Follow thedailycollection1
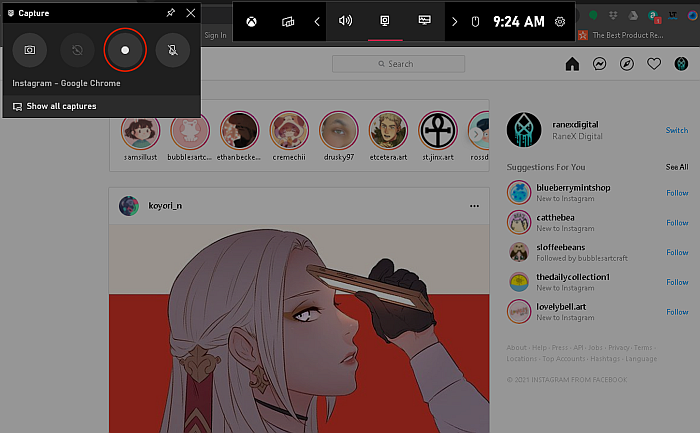Screen dimensions: 700x433 [x=677, y=282]
